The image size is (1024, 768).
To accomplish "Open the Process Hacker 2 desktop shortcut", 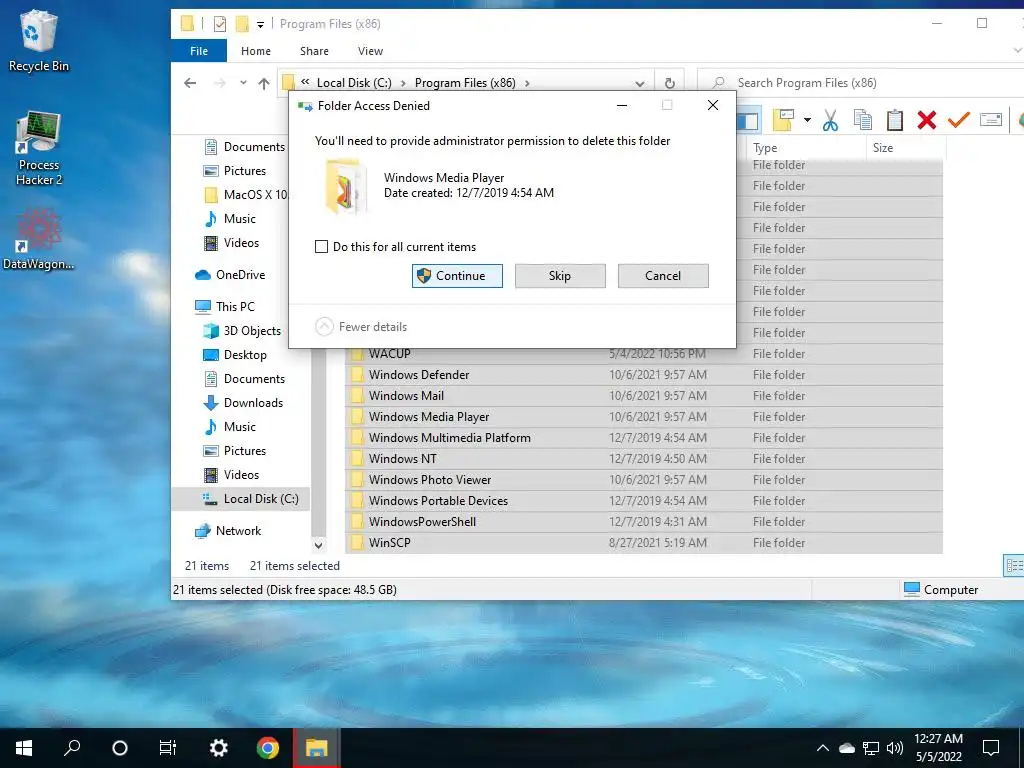I will click(39, 148).
